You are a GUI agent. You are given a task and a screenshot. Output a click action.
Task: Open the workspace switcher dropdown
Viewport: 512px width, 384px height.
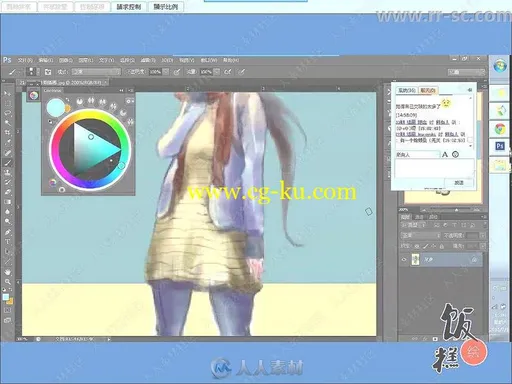point(466,72)
